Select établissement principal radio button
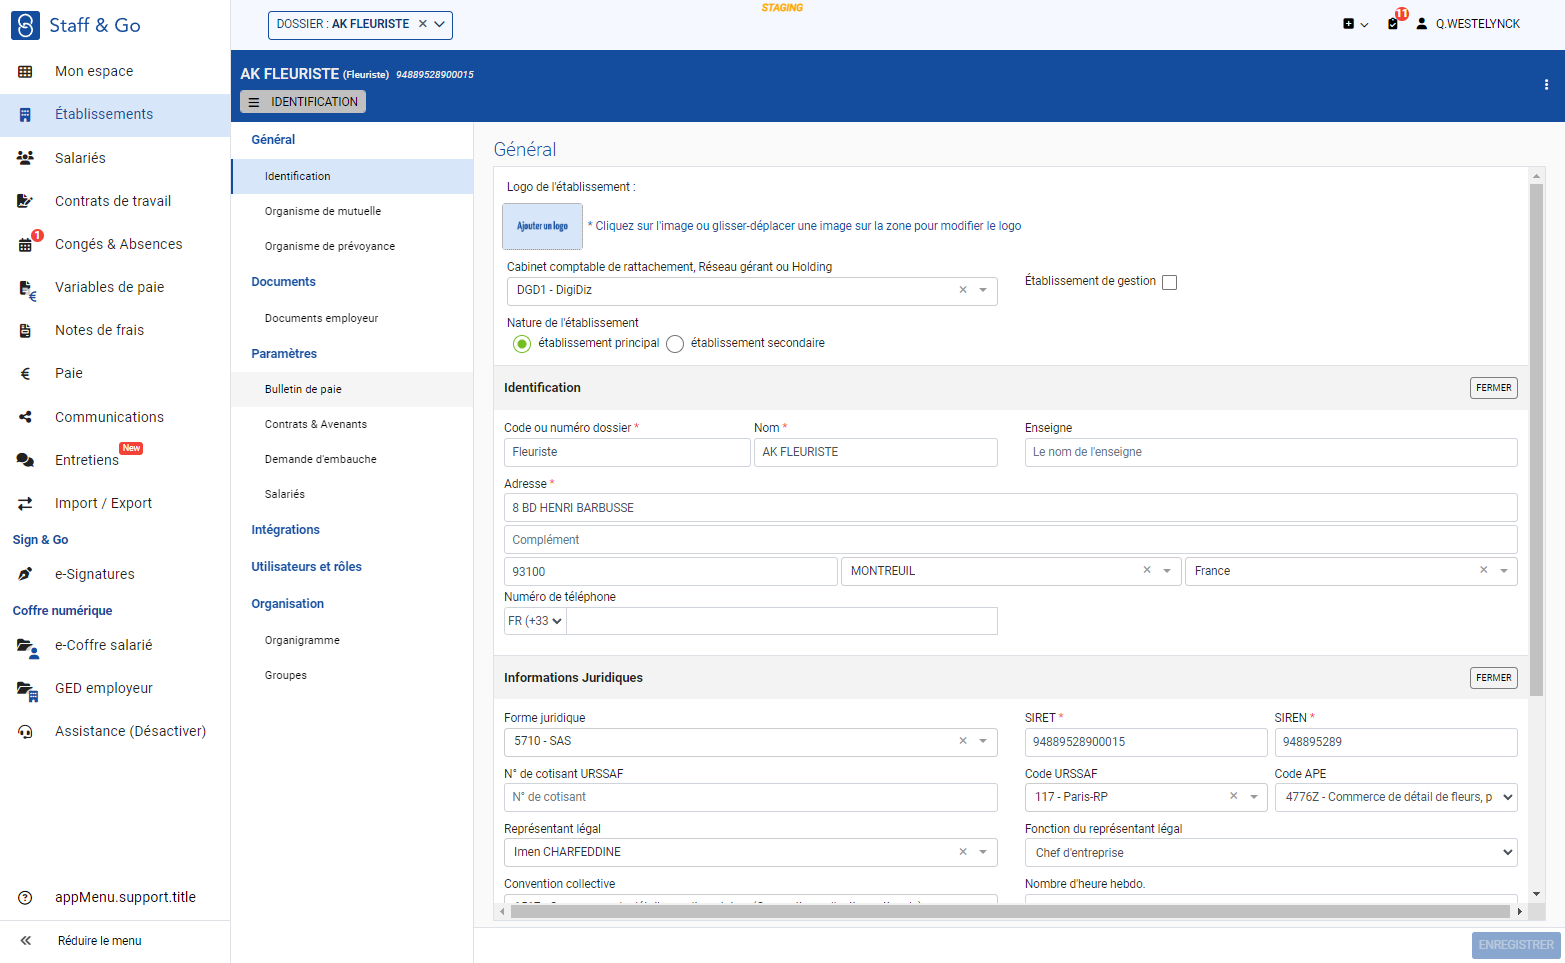Screen dimensions: 1565x963 521,344
